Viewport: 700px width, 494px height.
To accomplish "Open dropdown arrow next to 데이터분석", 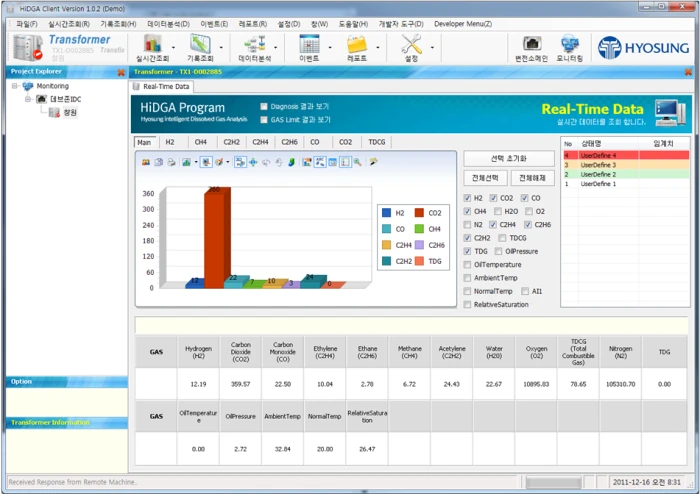I will [x=275, y=47].
